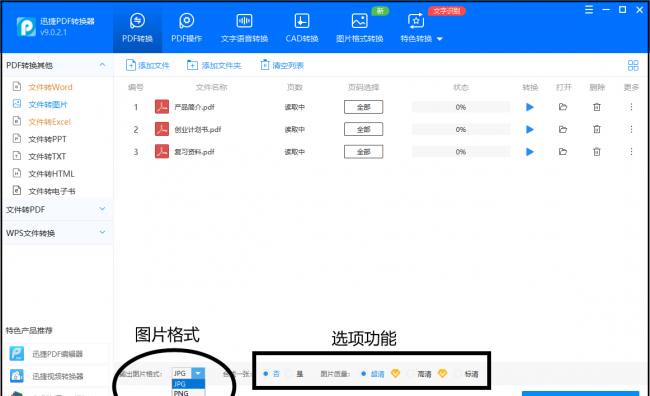Toggle the grid view icon

point(633,65)
